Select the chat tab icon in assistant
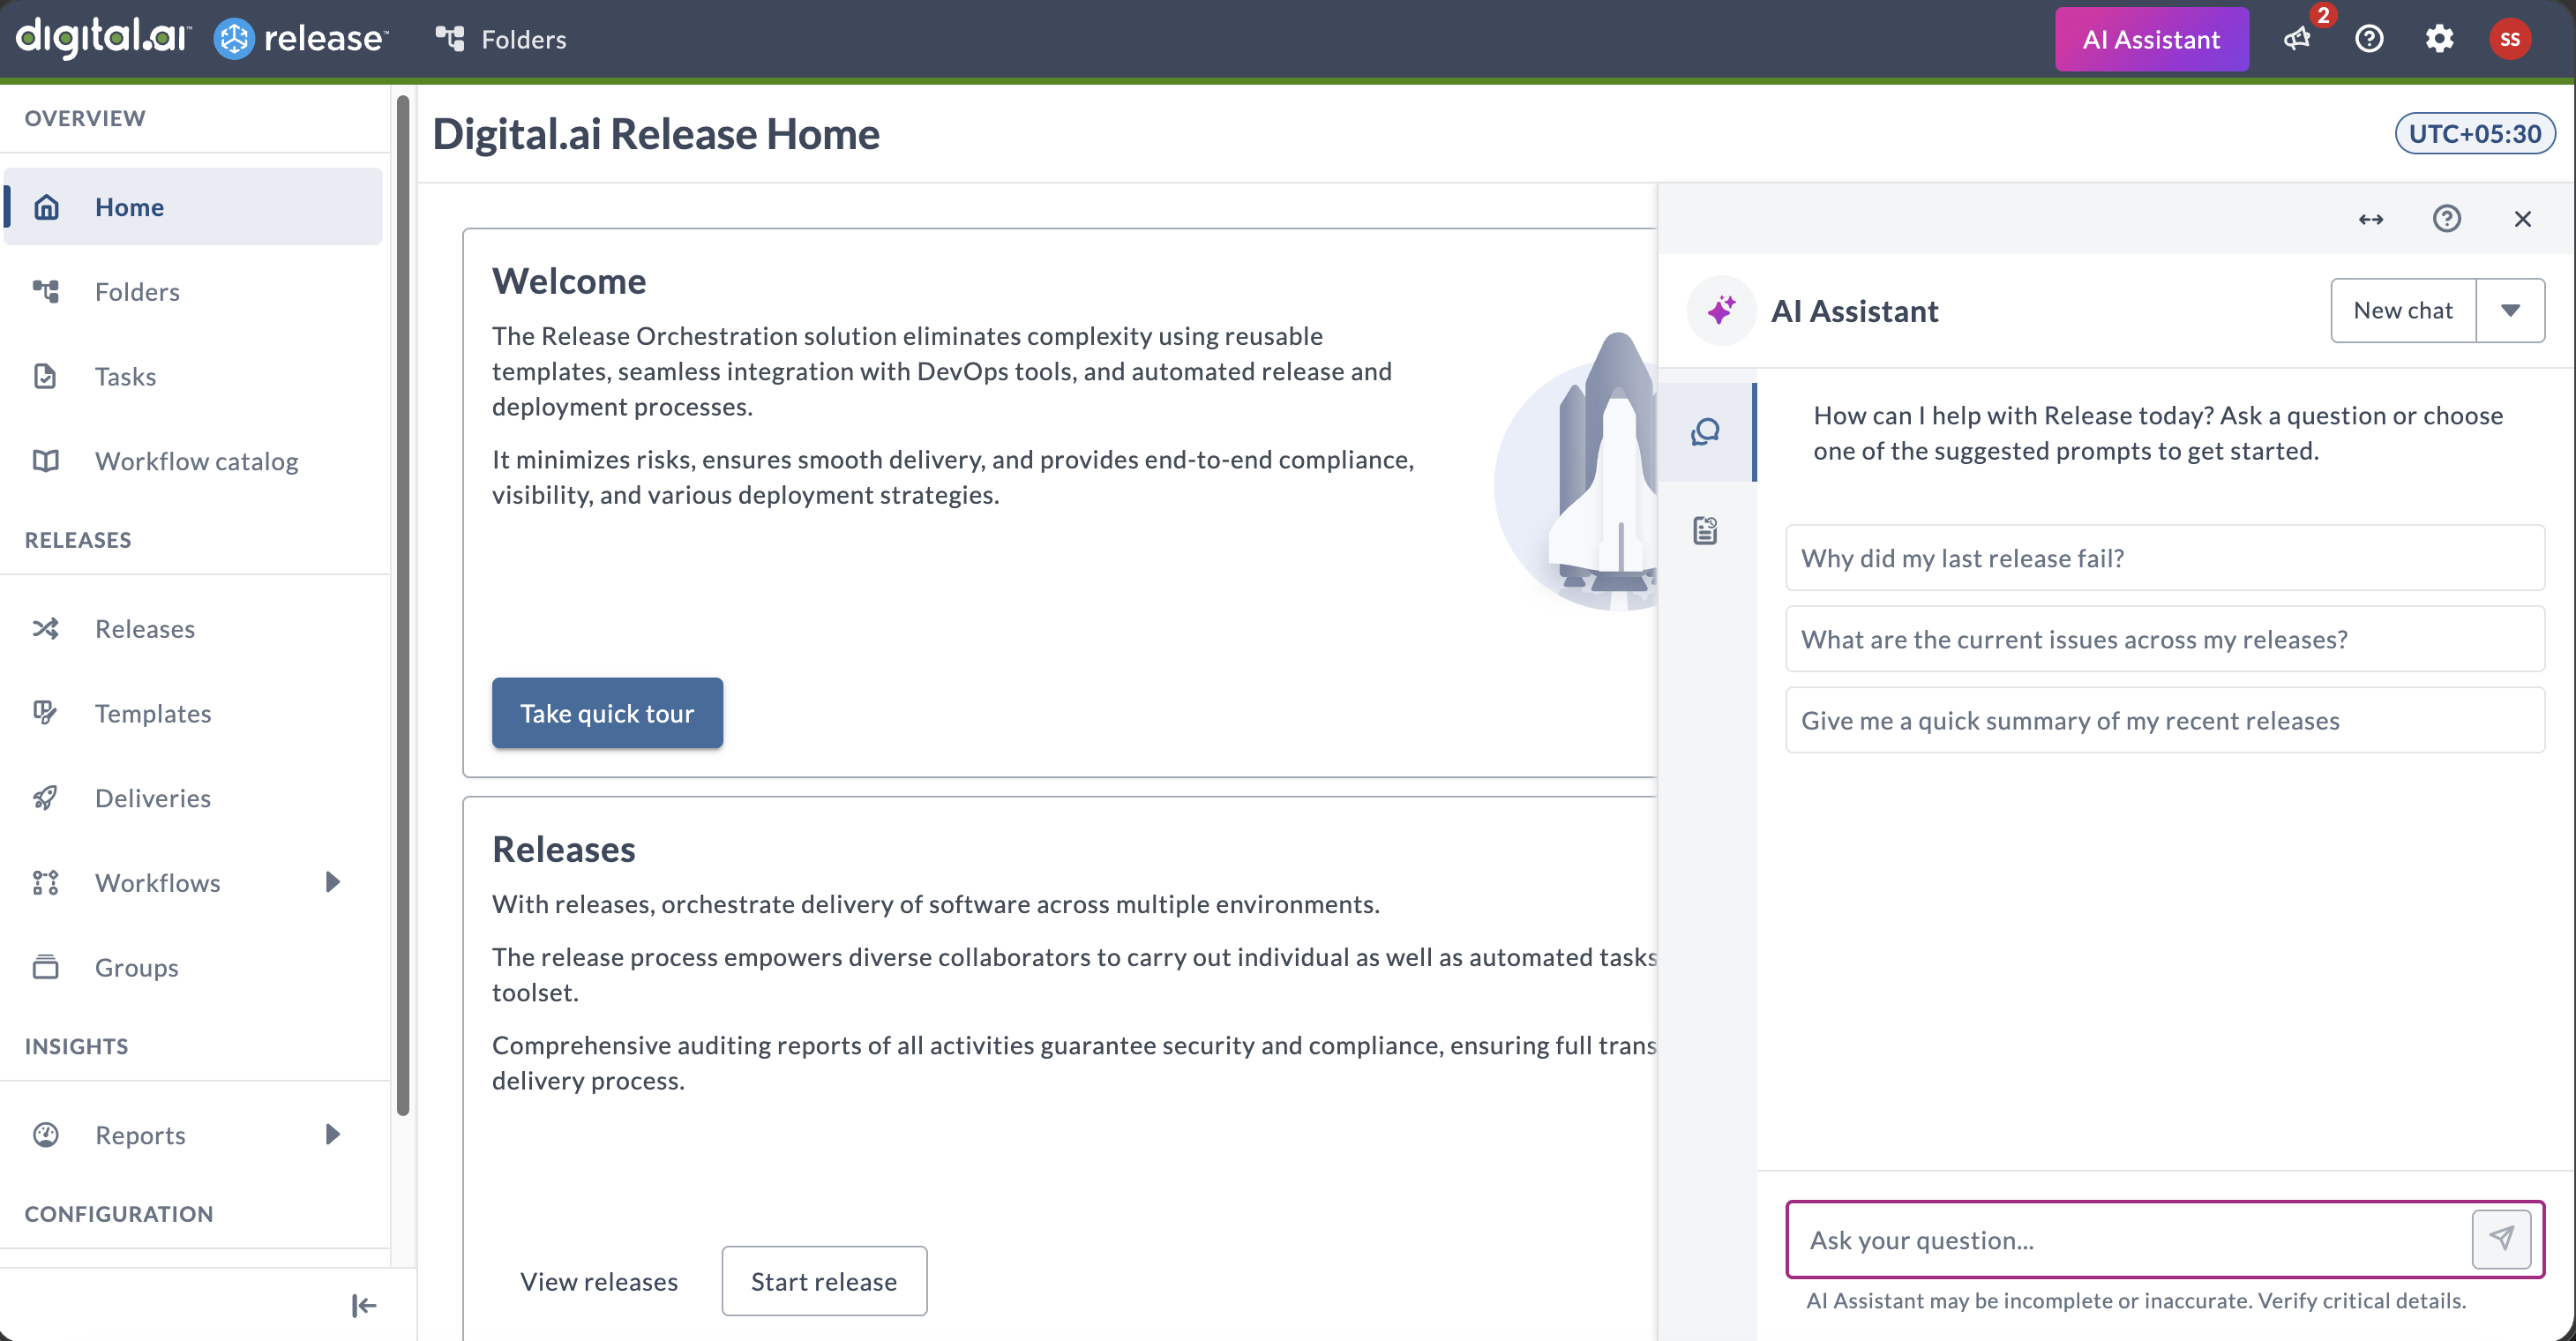The height and width of the screenshot is (1341, 2576). point(1705,432)
